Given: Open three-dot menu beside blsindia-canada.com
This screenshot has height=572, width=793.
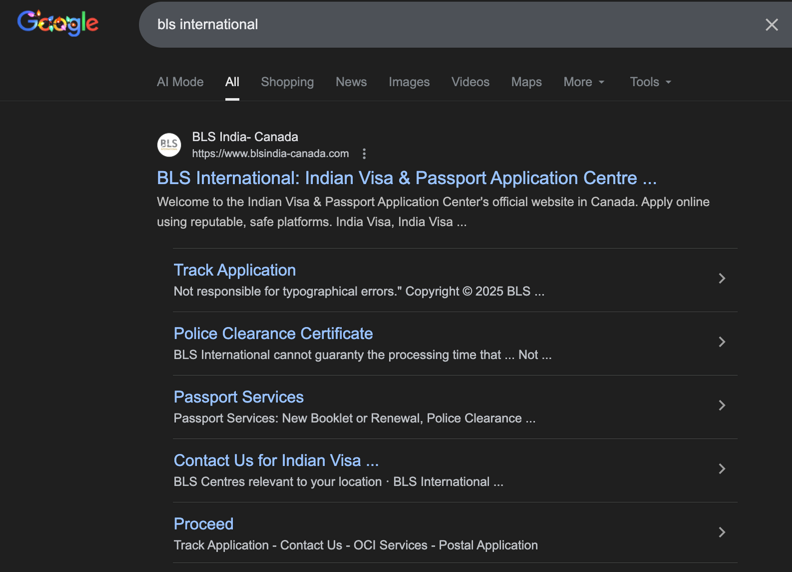Looking at the screenshot, I should tap(364, 154).
